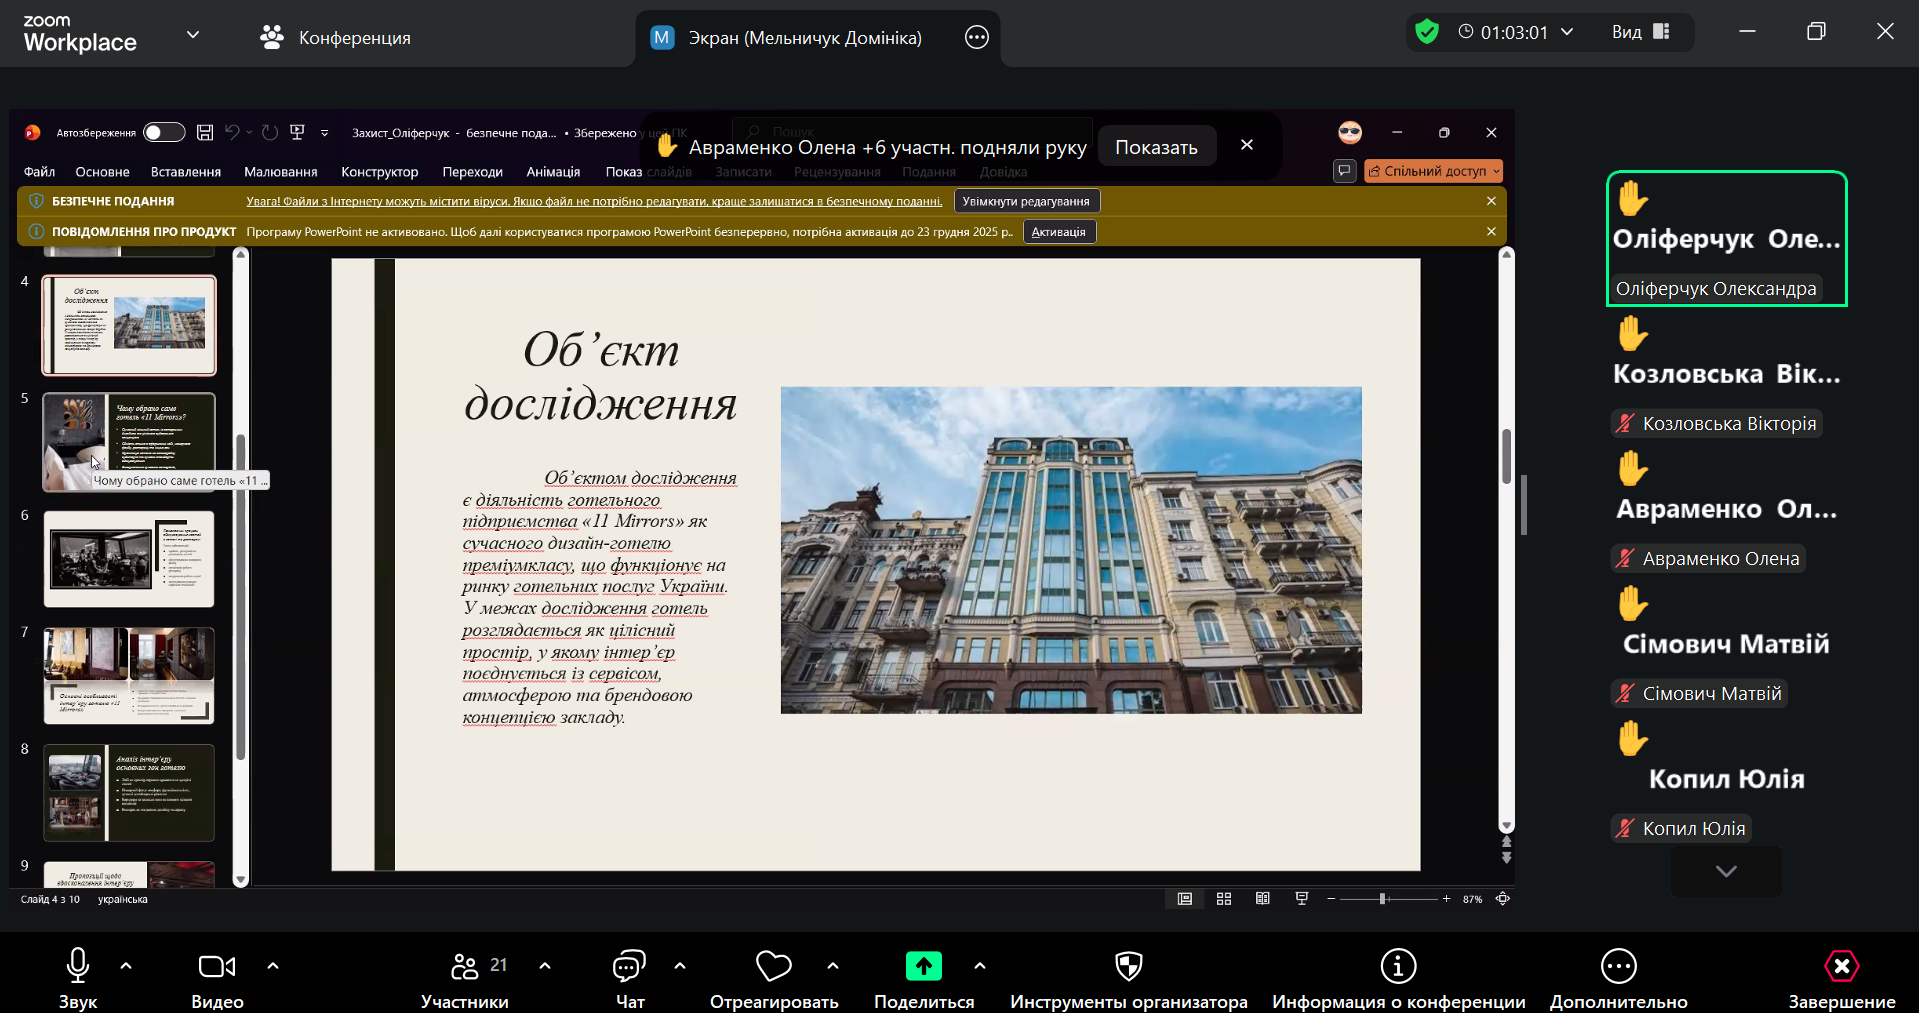Open the Вид view menu
Image resolution: width=1919 pixels, height=1013 pixels.
click(1640, 32)
